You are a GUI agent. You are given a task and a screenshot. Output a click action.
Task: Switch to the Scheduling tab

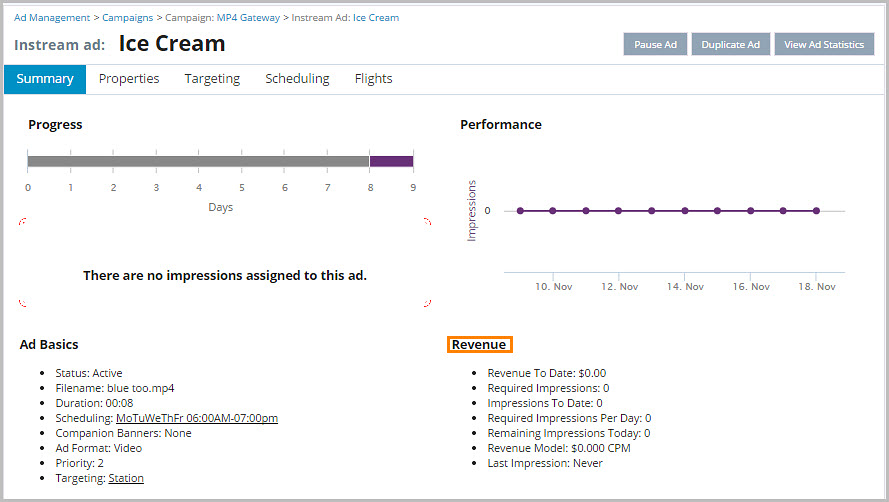pyautogui.click(x=297, y=79)
